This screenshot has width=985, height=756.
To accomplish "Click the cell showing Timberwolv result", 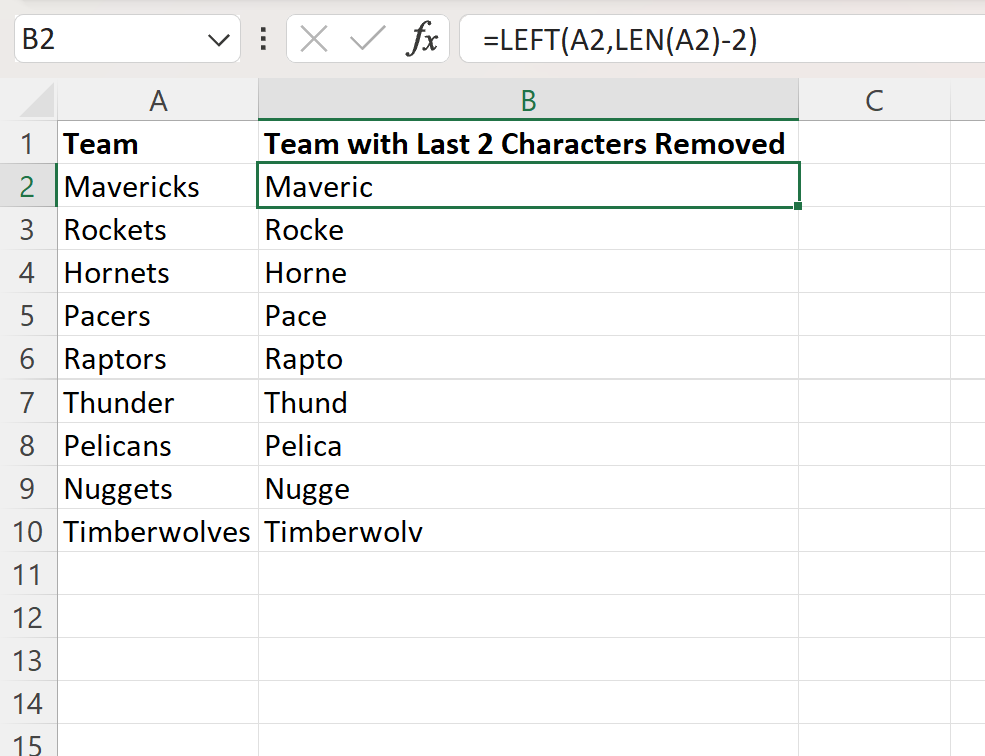I will (528, 532).
